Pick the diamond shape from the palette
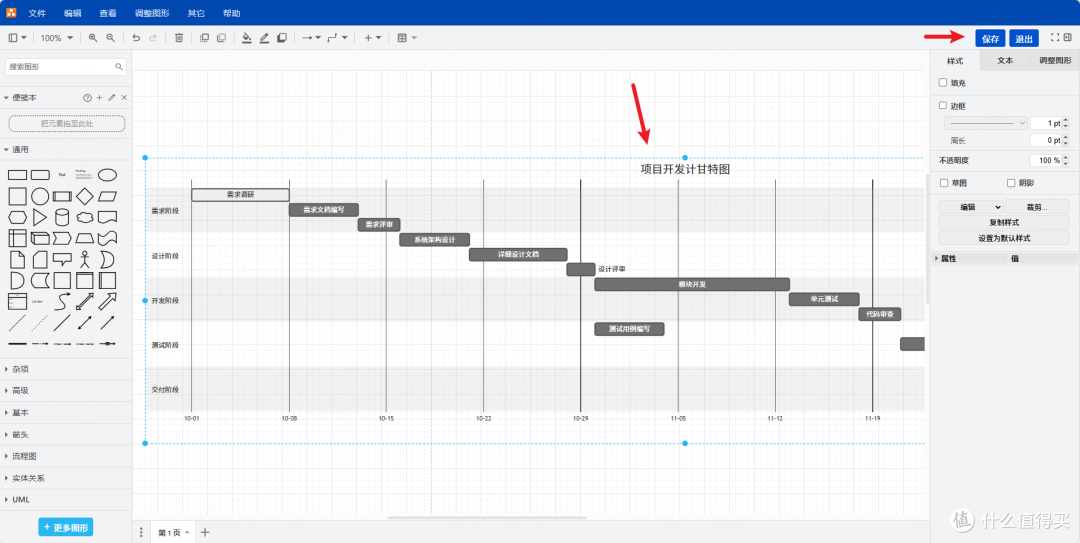Screen dimensions: 1080x543 click(84, 196)
